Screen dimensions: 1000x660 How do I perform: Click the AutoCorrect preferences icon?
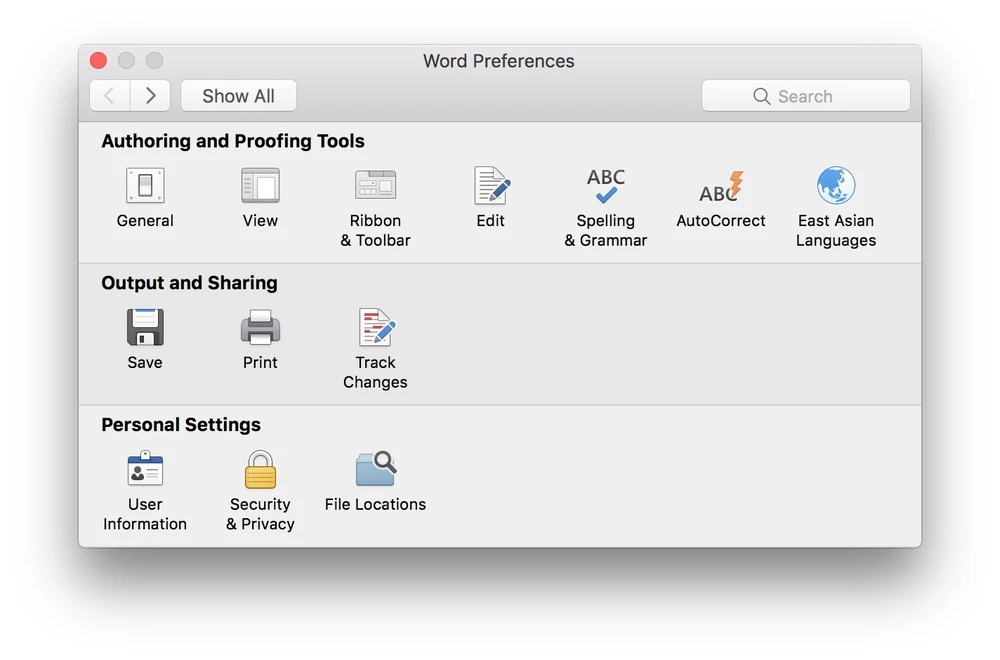point(721,187)
